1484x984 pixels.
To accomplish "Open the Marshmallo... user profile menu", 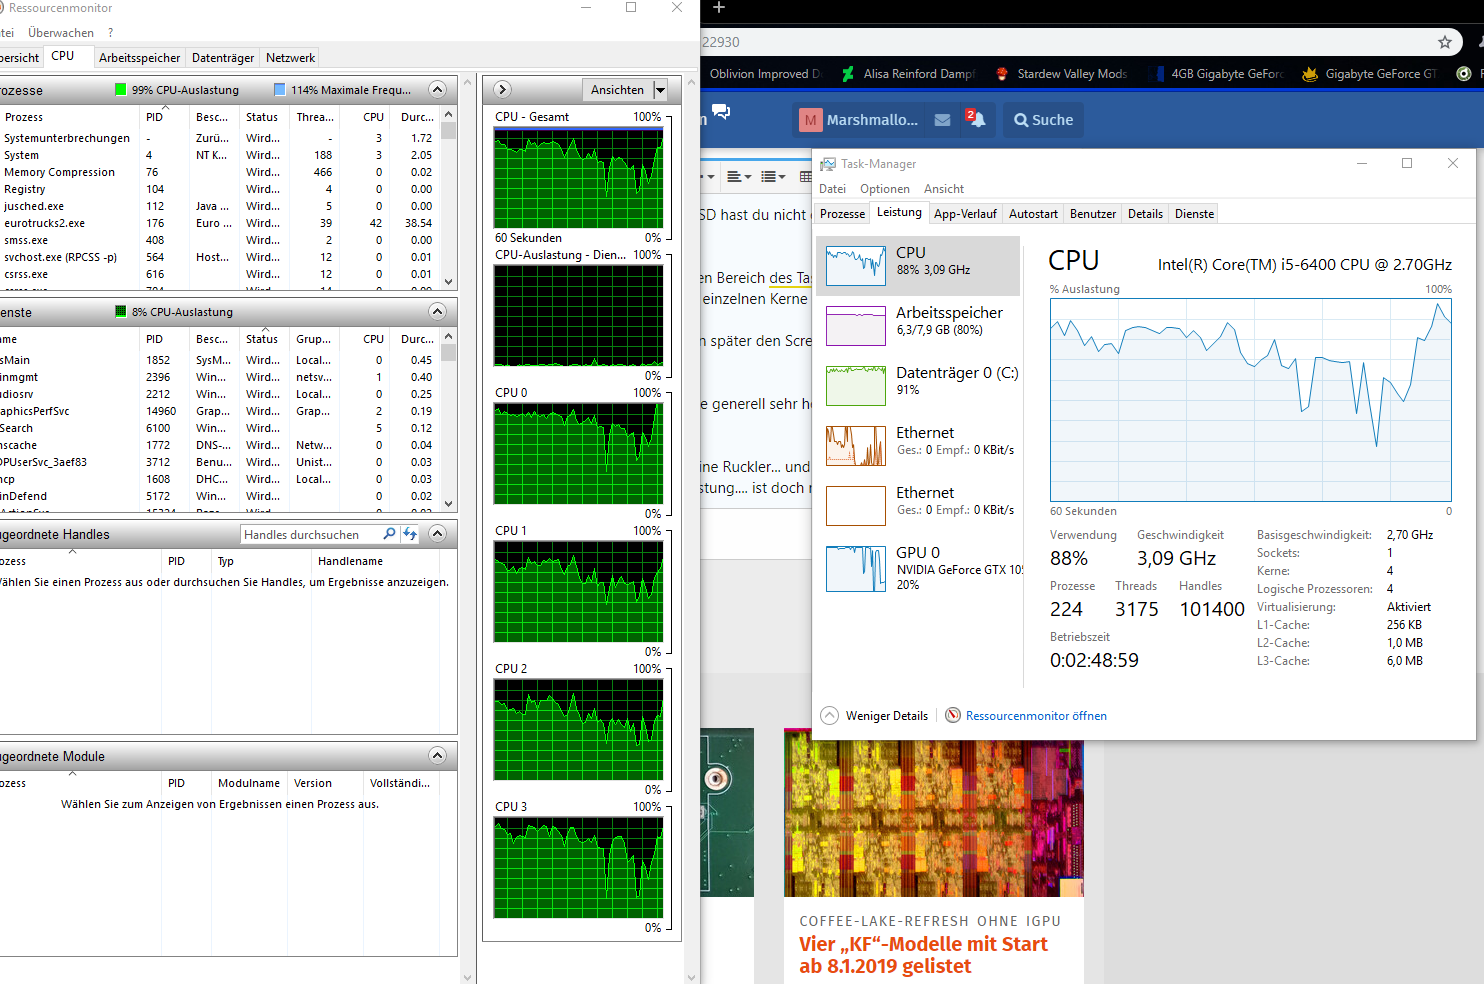I will [x=858, y=120].
